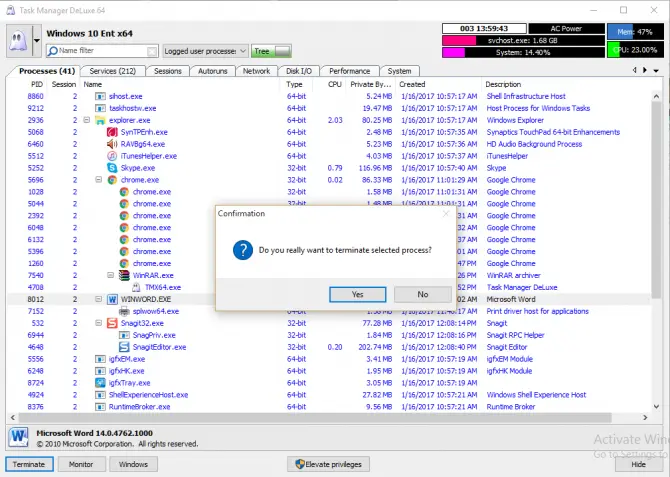Click the RAVBg64.exe speaker icon
This screenshot has width=670, height=477.
[x=112, y=144]
